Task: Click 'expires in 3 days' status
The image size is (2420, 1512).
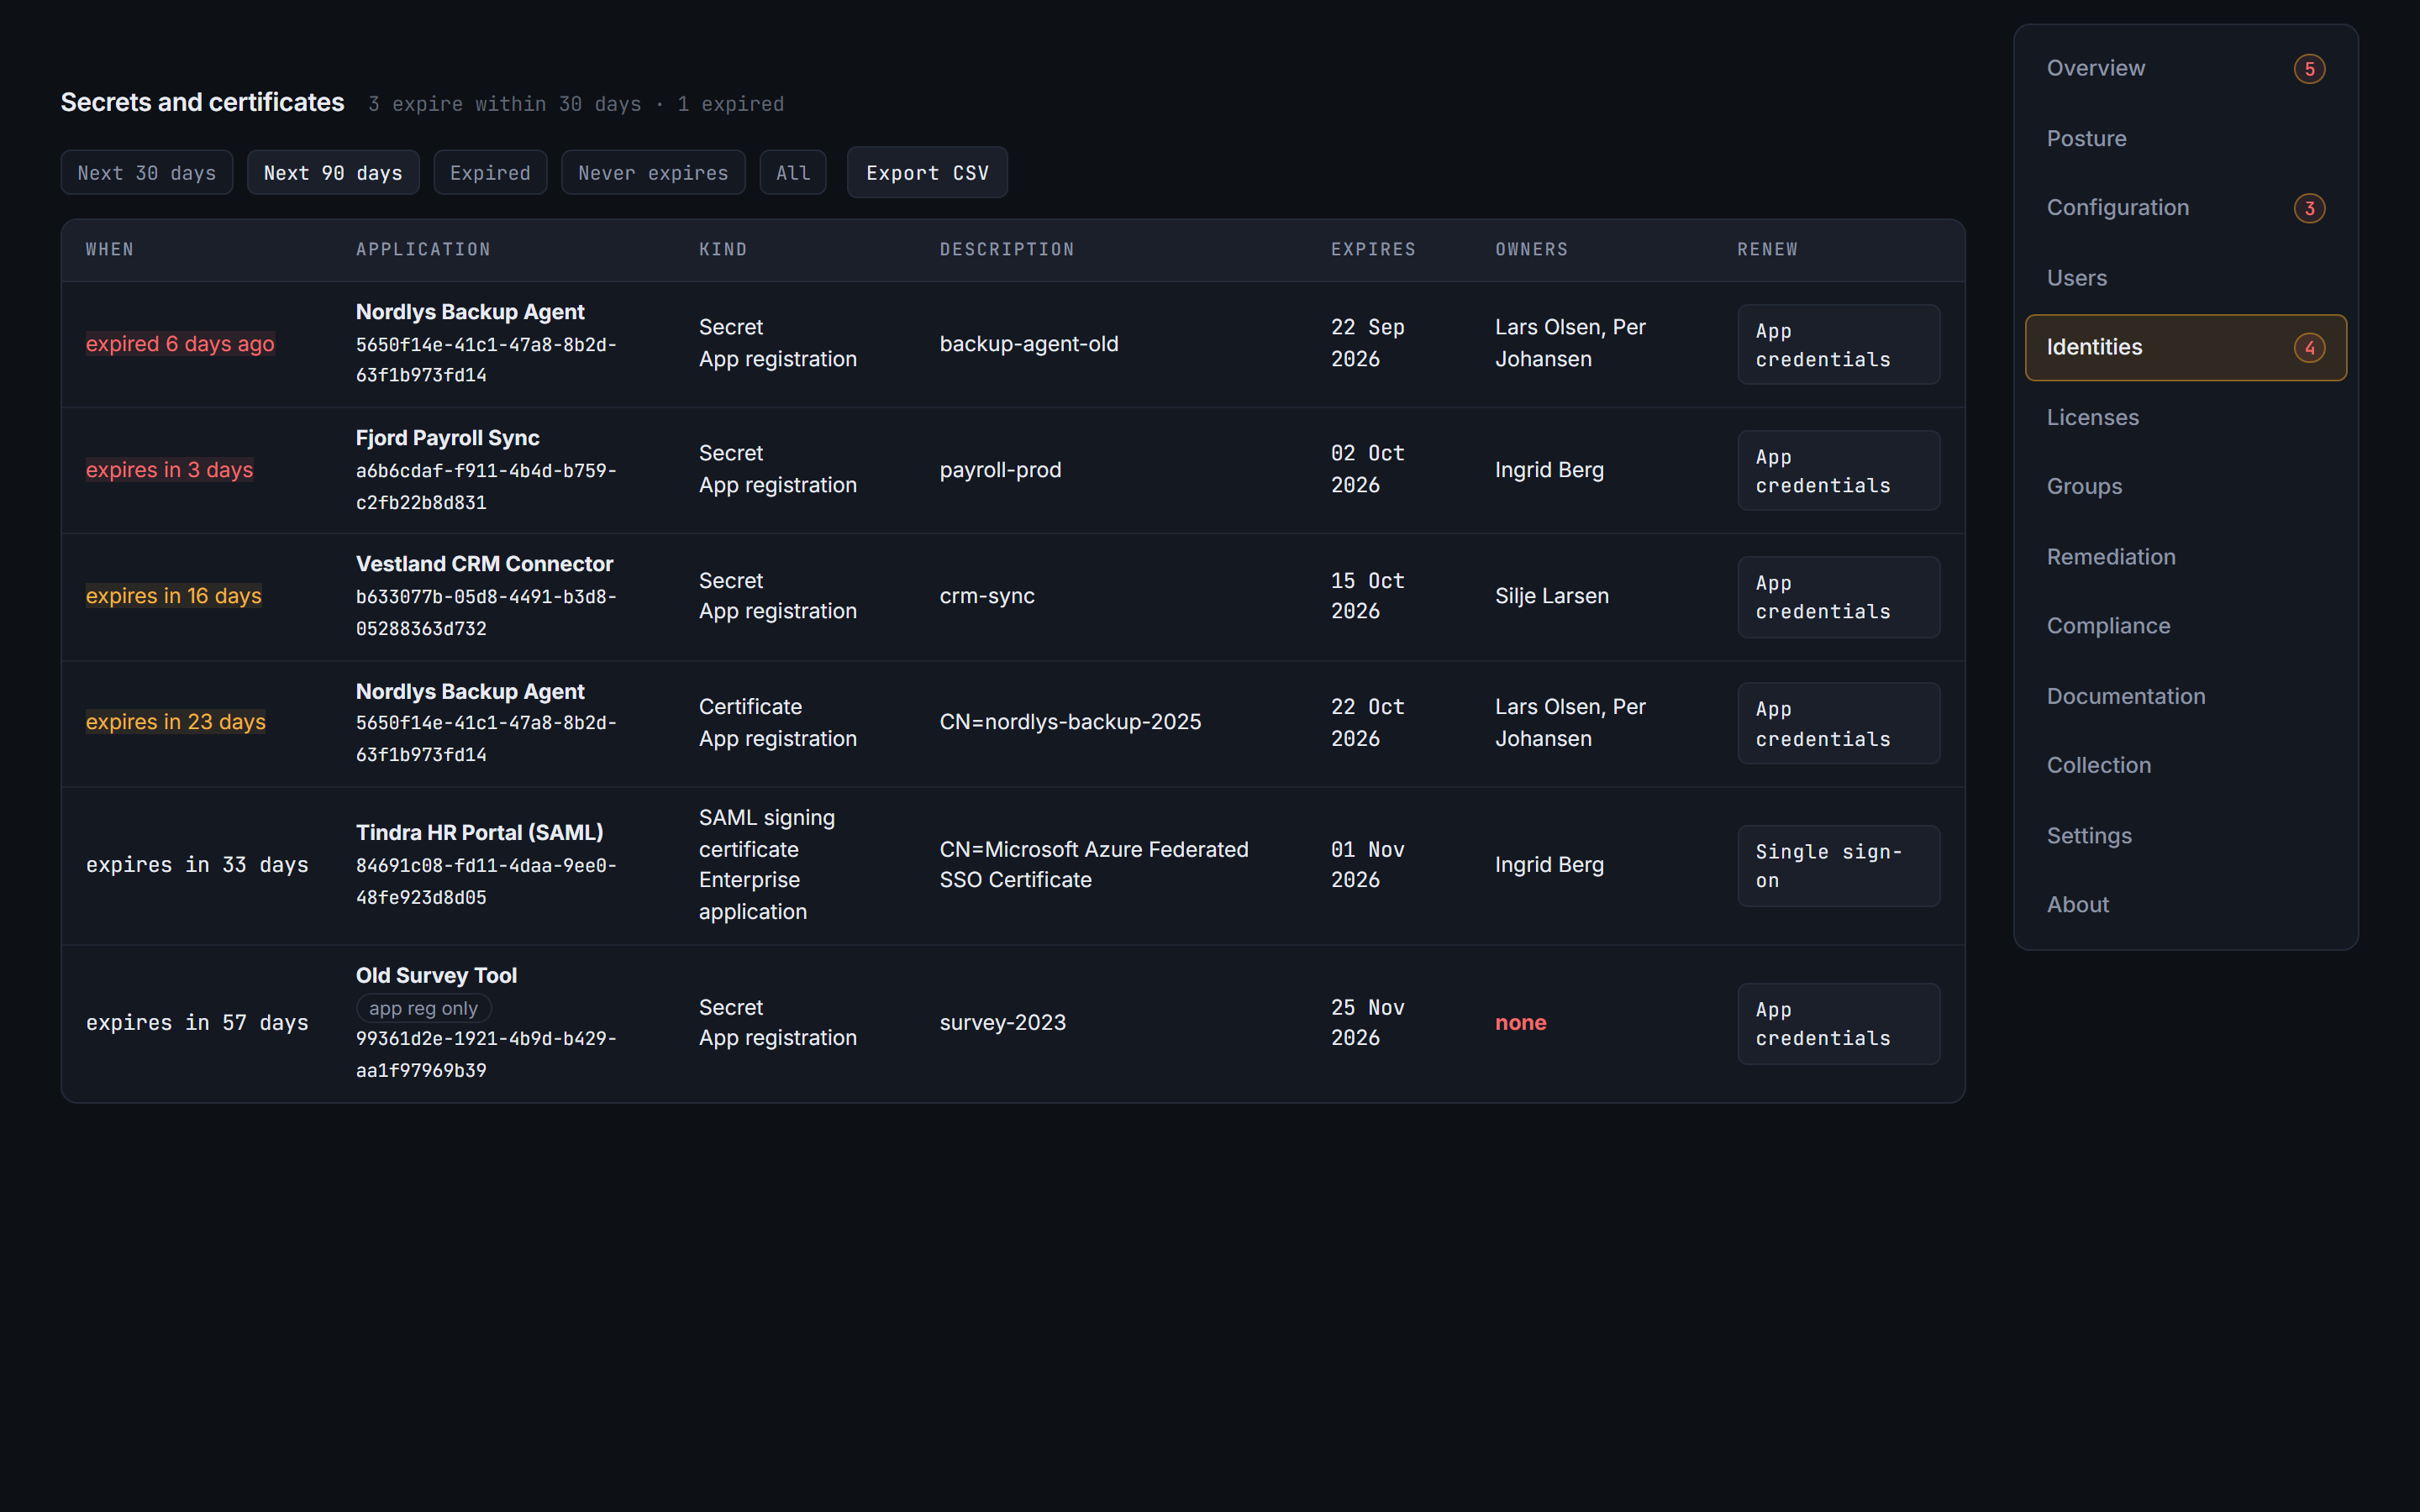Action: click(x=169, y=470)
